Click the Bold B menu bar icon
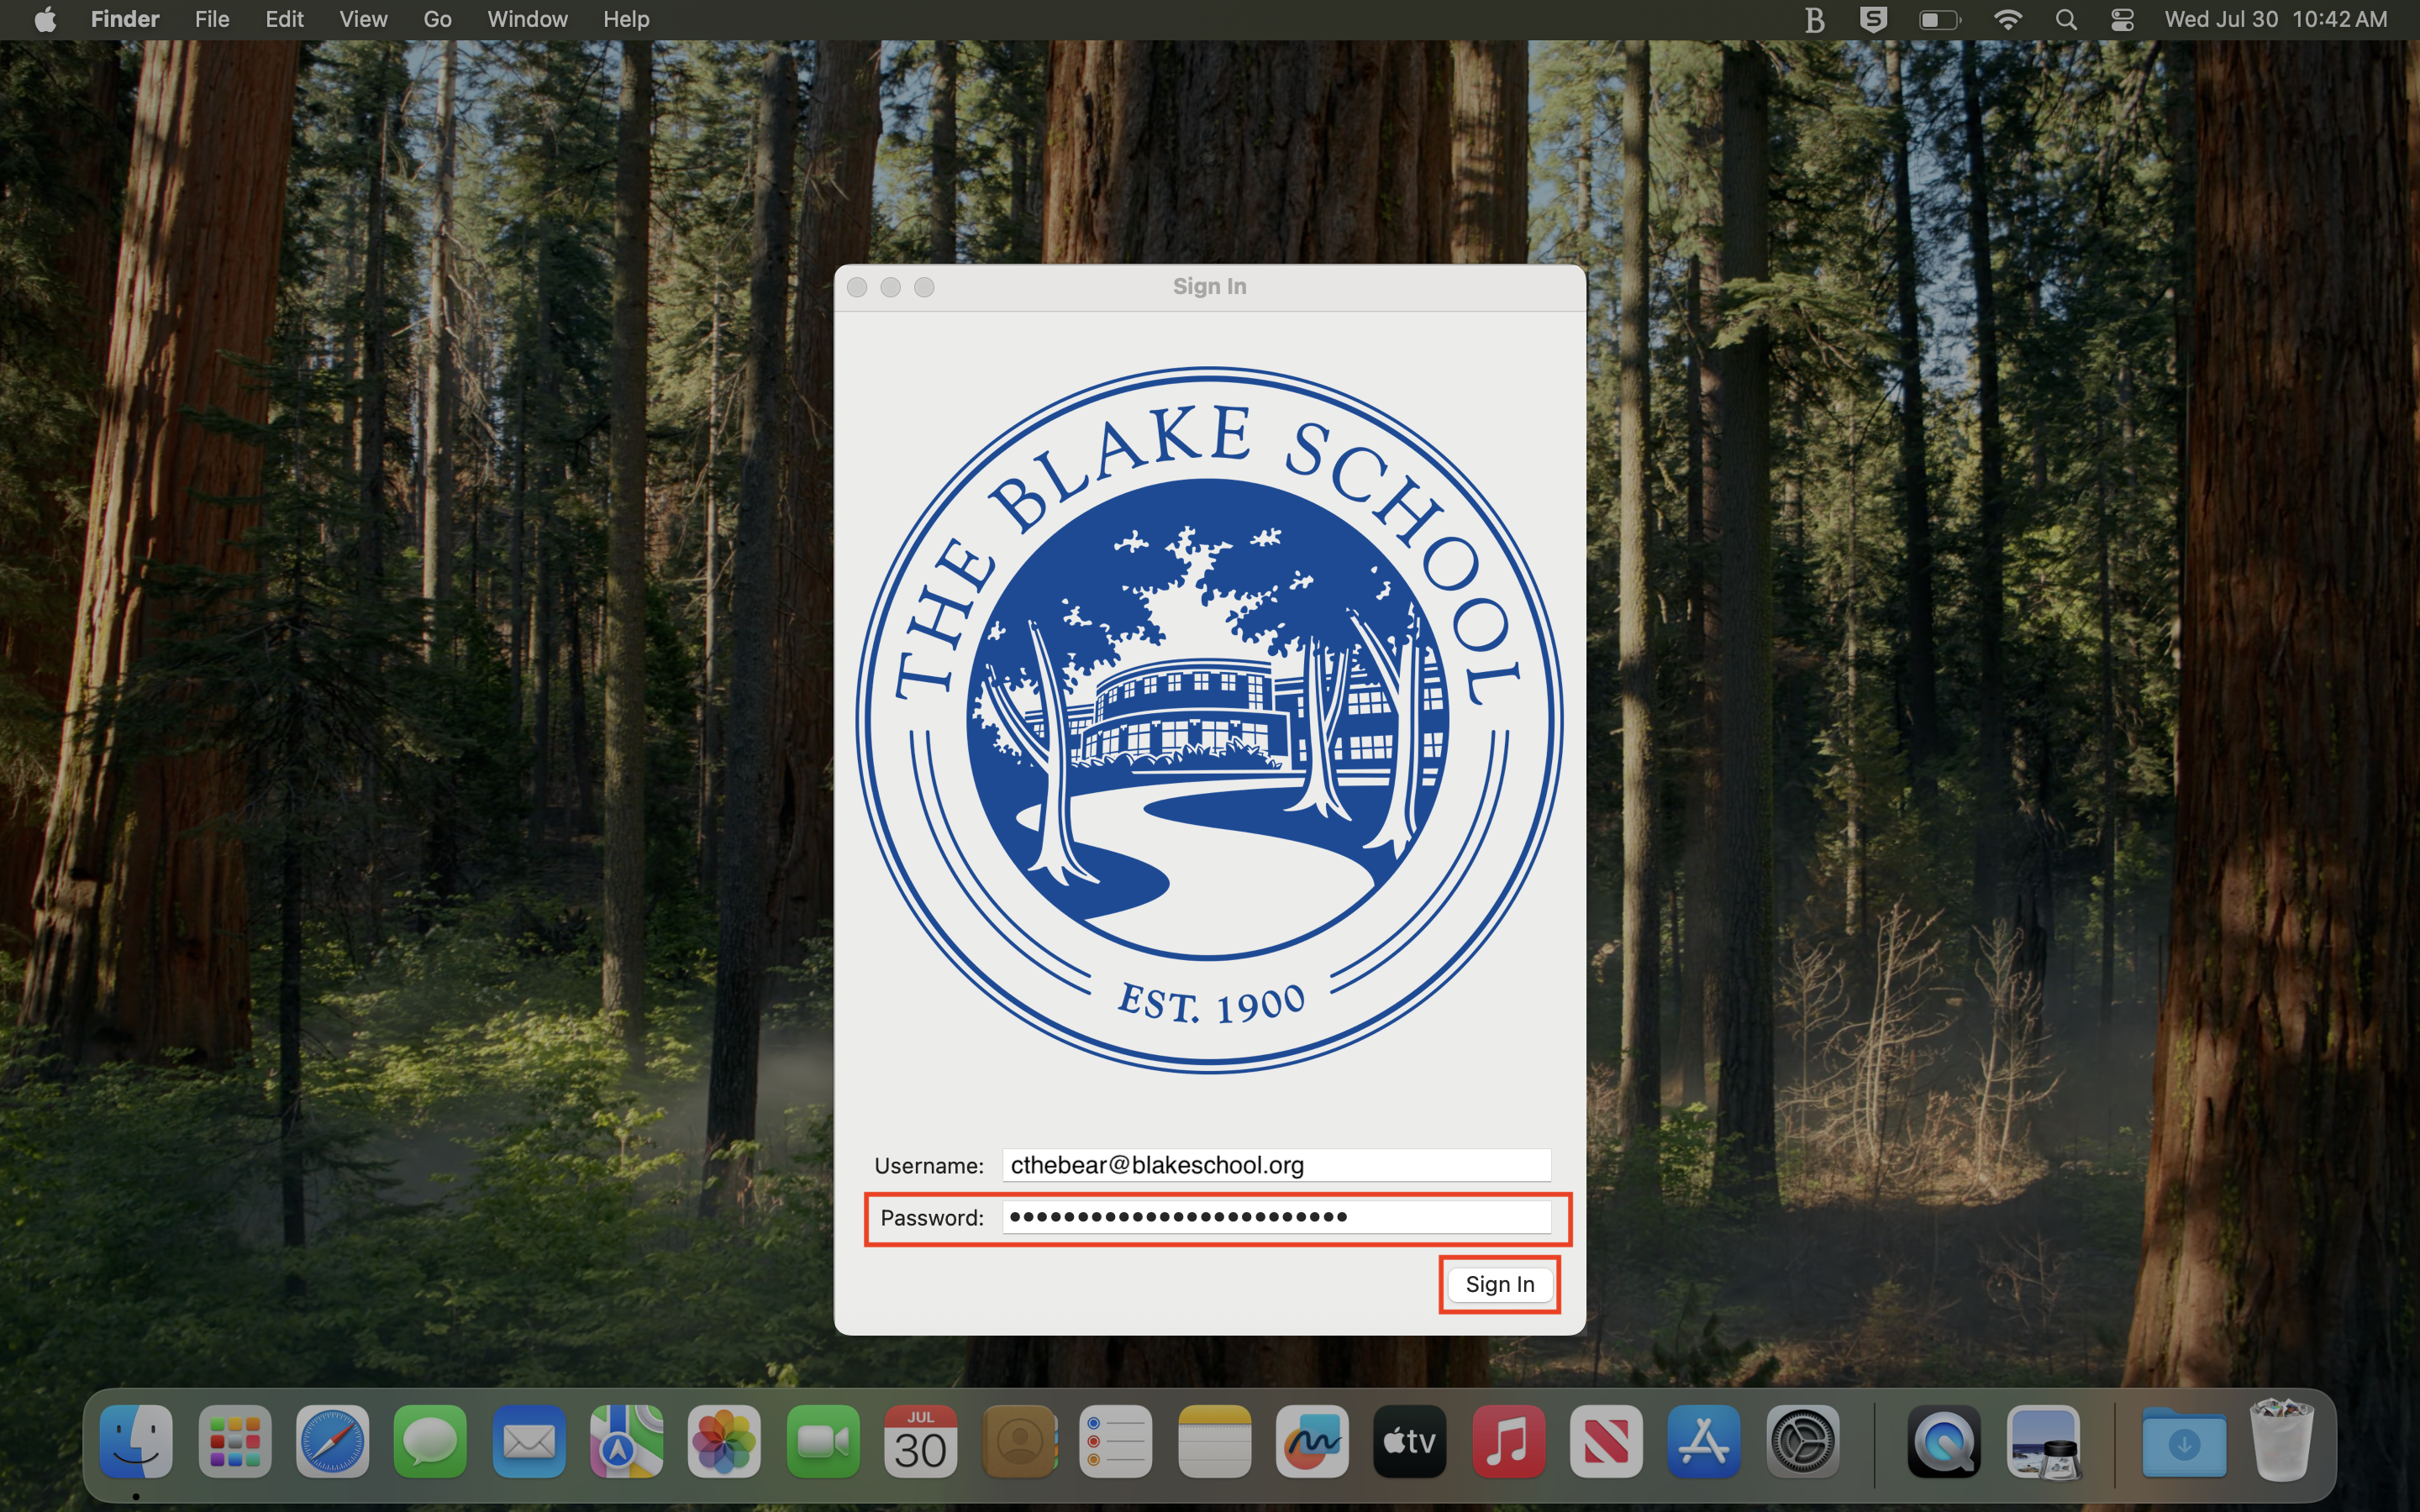 click(1815, 19)
